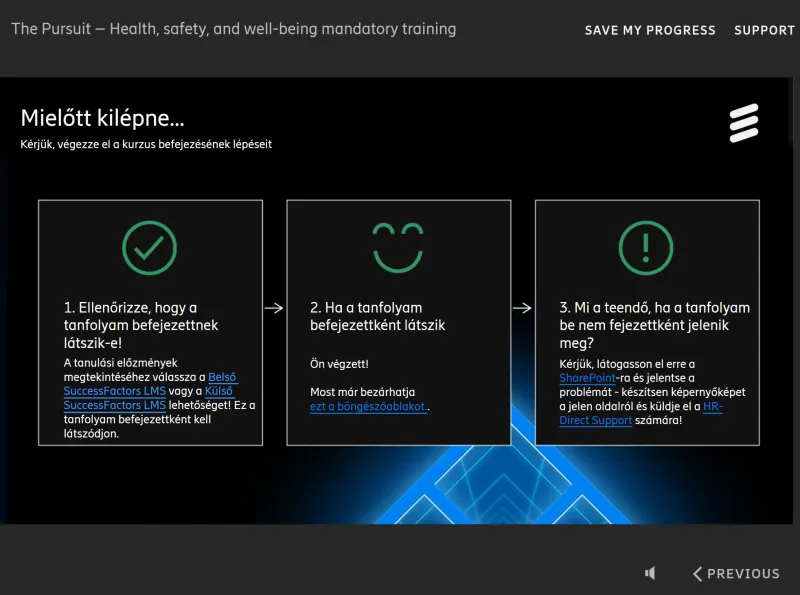
Task: Click the green checkmark circle icon
Action: click(x=149, y=248)
